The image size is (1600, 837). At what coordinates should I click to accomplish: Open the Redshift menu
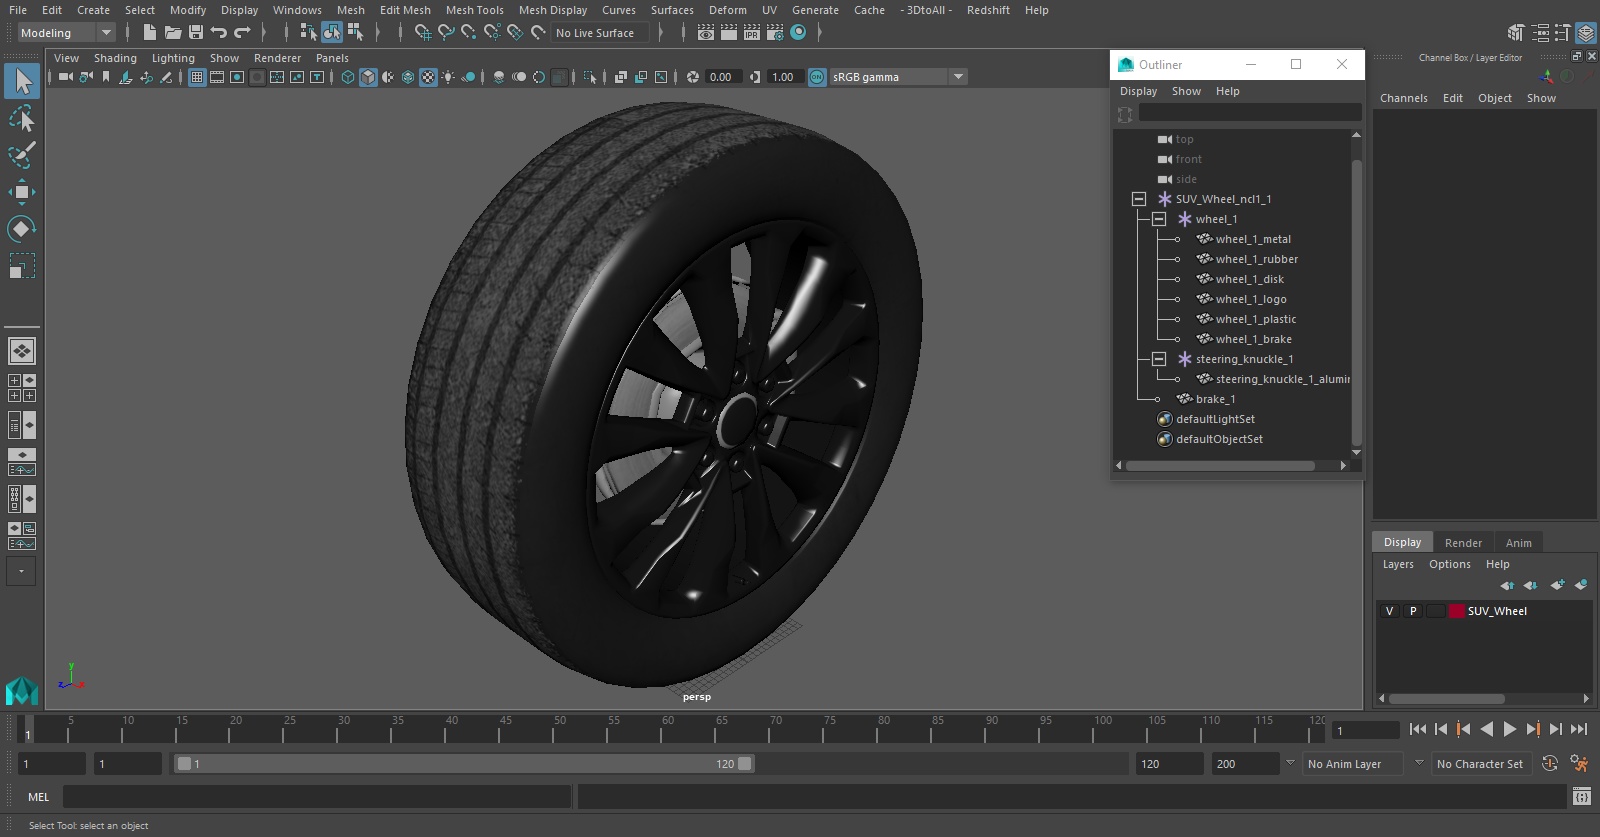point(988,10)
